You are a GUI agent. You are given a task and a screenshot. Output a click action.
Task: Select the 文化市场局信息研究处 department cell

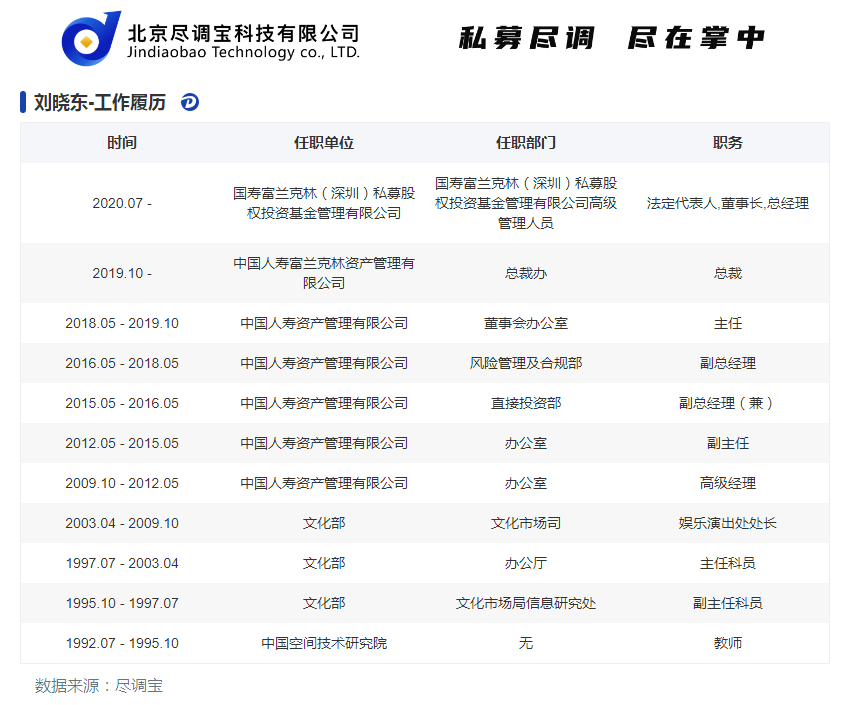tap(526, 603)
